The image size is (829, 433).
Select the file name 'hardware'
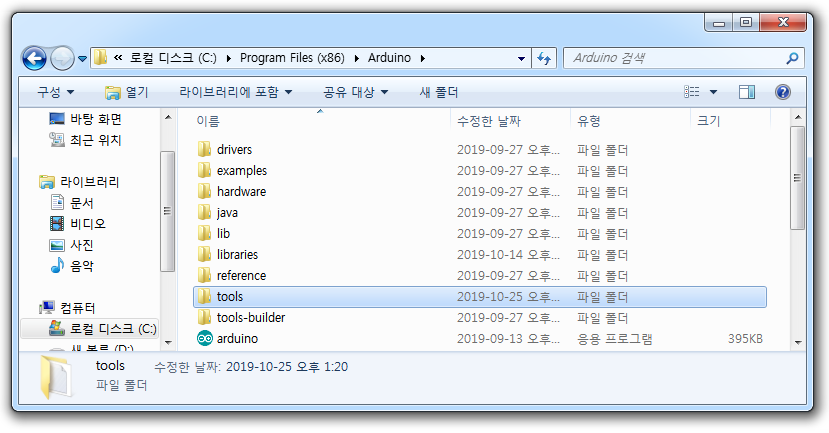(241, 191)
